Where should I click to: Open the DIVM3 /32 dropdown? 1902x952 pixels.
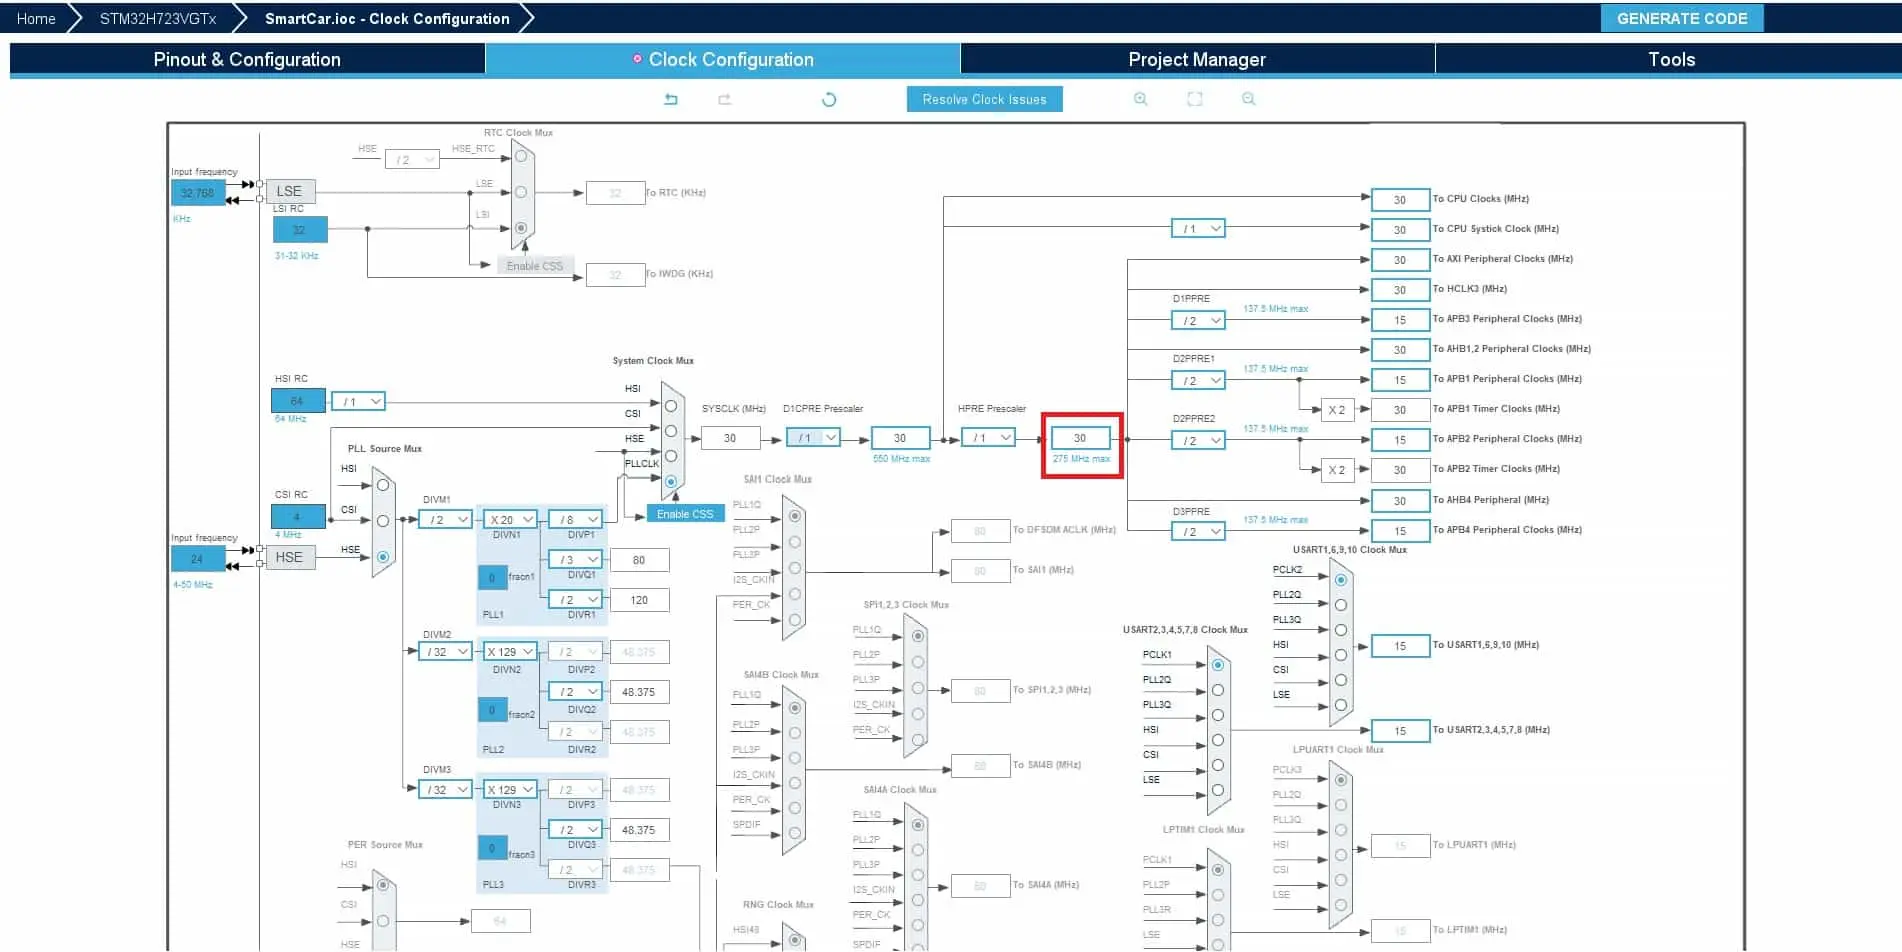point(445,790)
